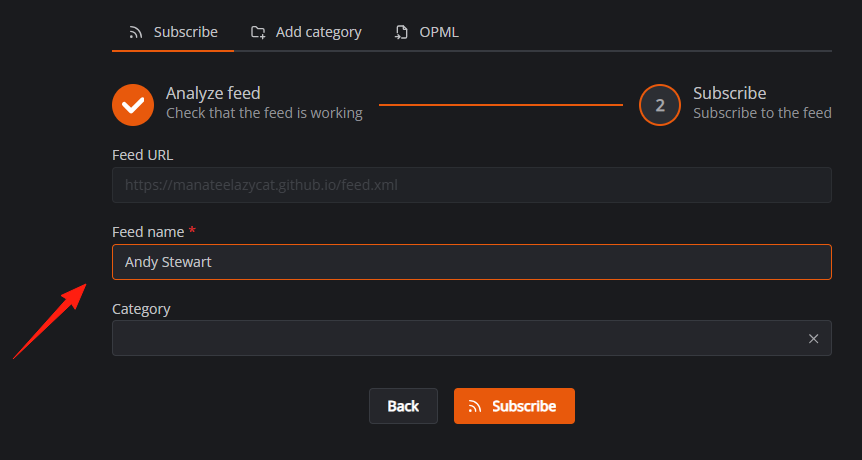
Task: Click the OPML file import icon
Action: tap(401, 32)
